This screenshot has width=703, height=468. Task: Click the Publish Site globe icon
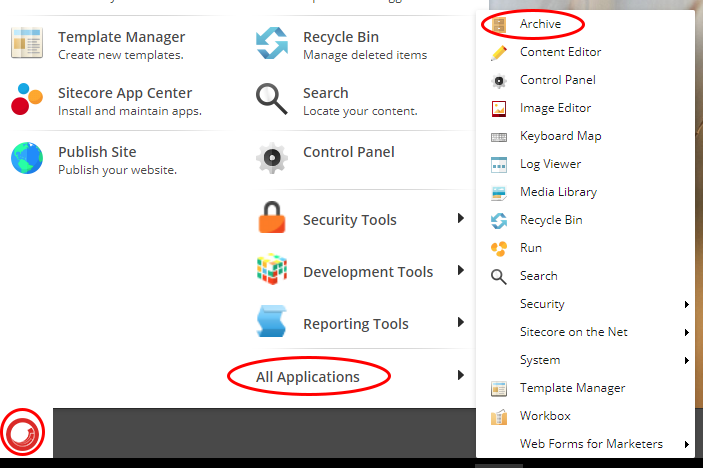click(x=27, y=158)
